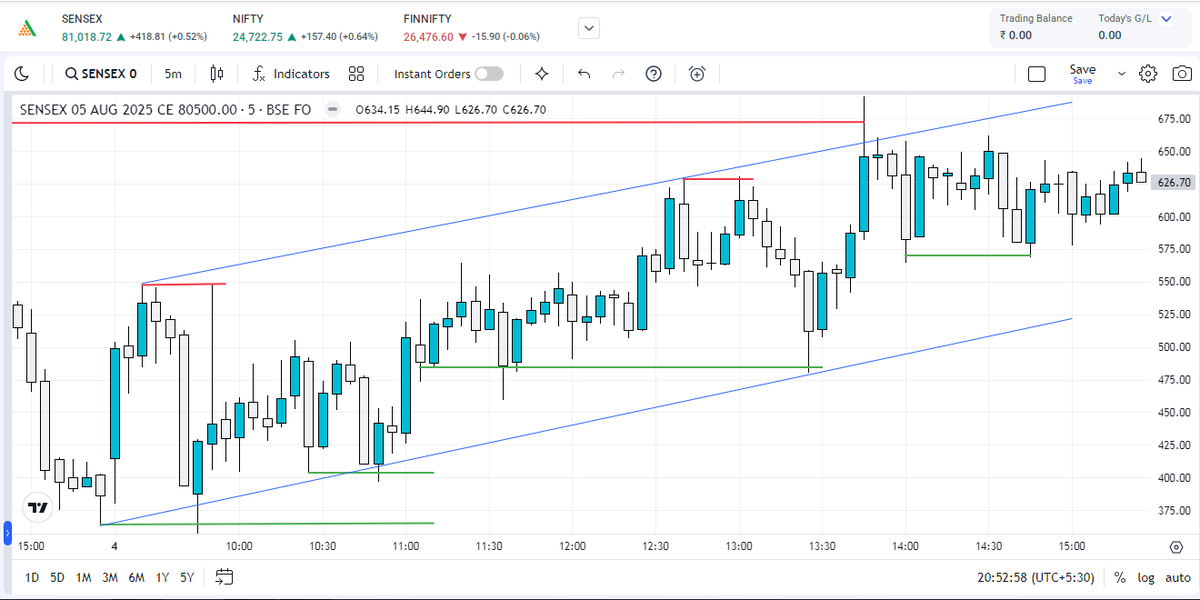Select the 1M time range
Image resolution: width=1200 pixels, height=600 pixels.
click(83, 577)
